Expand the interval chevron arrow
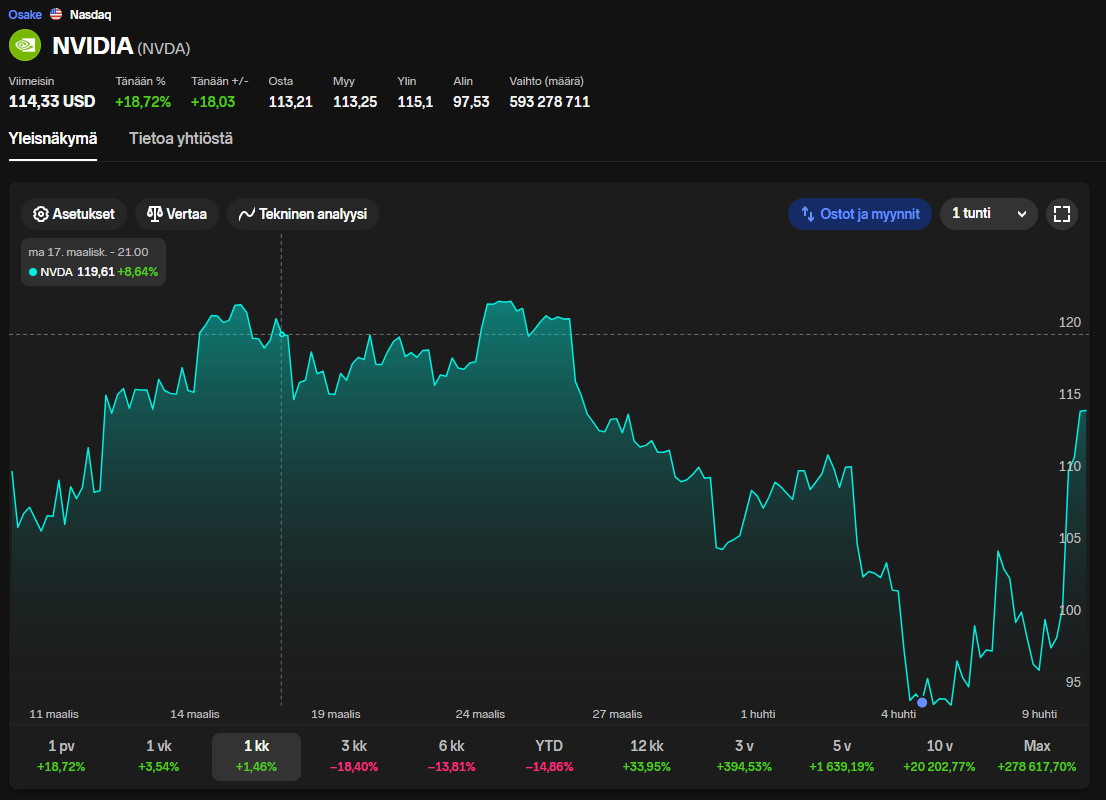This screenshot has height=800, width=1106. [1021, 214]
